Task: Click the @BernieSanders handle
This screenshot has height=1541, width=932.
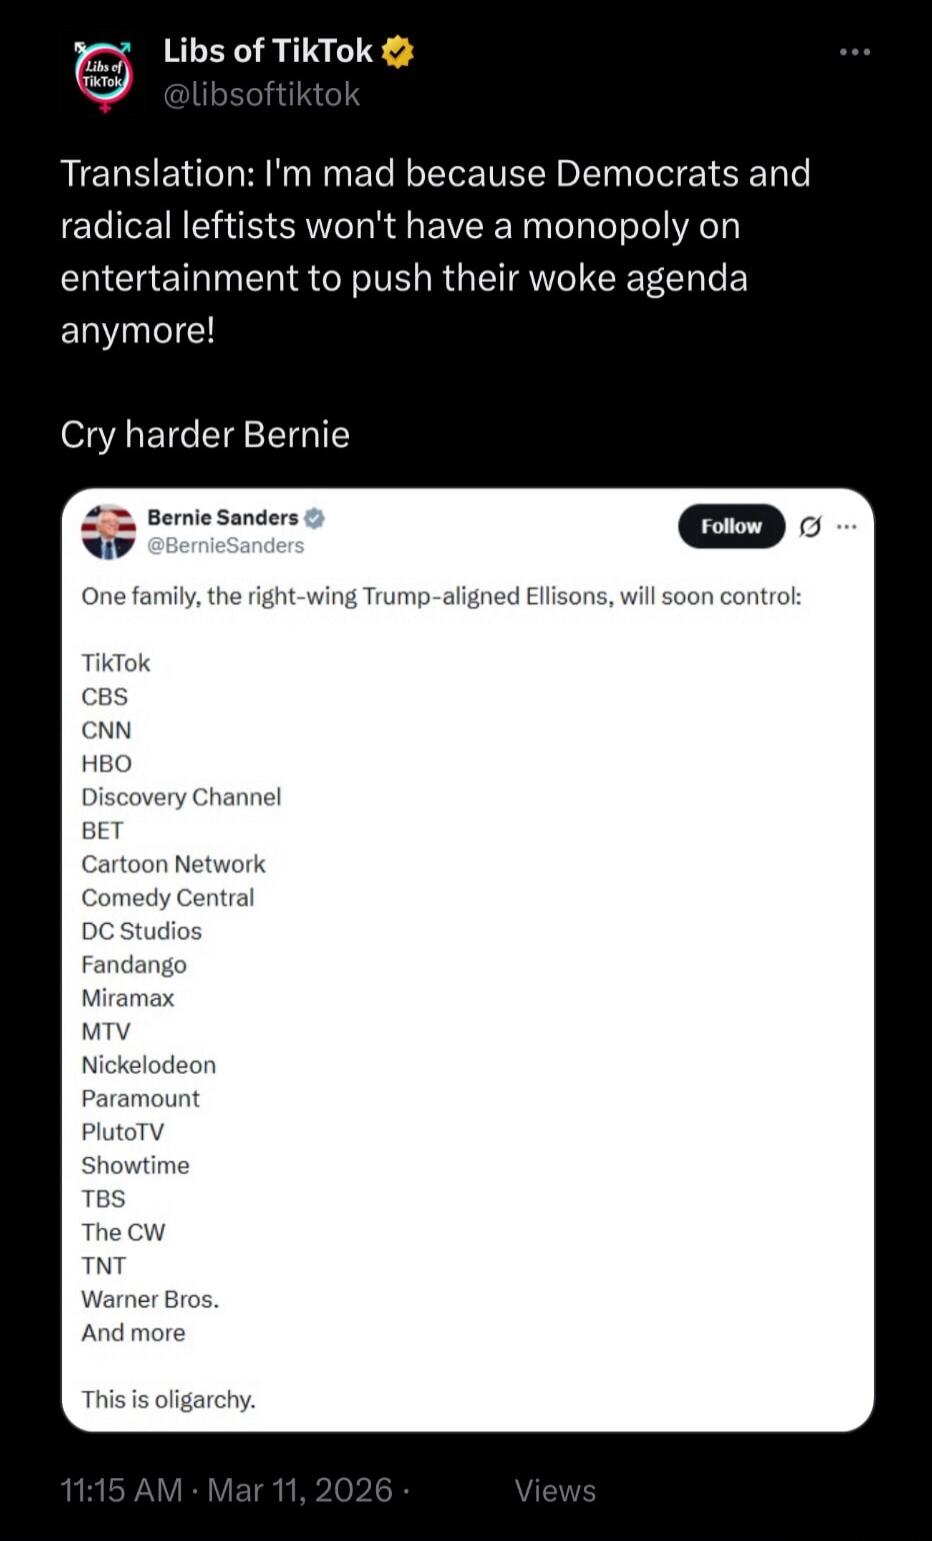Action: pos(227,546)
